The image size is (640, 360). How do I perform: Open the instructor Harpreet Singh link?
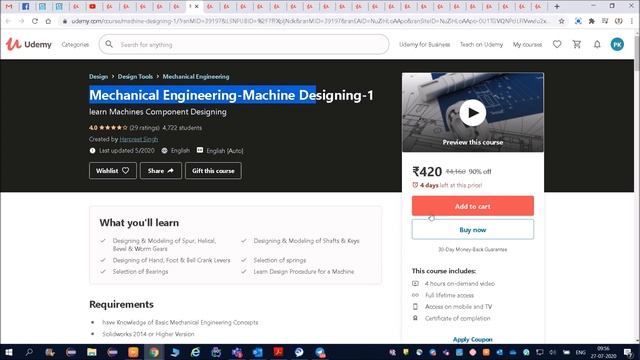(x=139, y=139)
